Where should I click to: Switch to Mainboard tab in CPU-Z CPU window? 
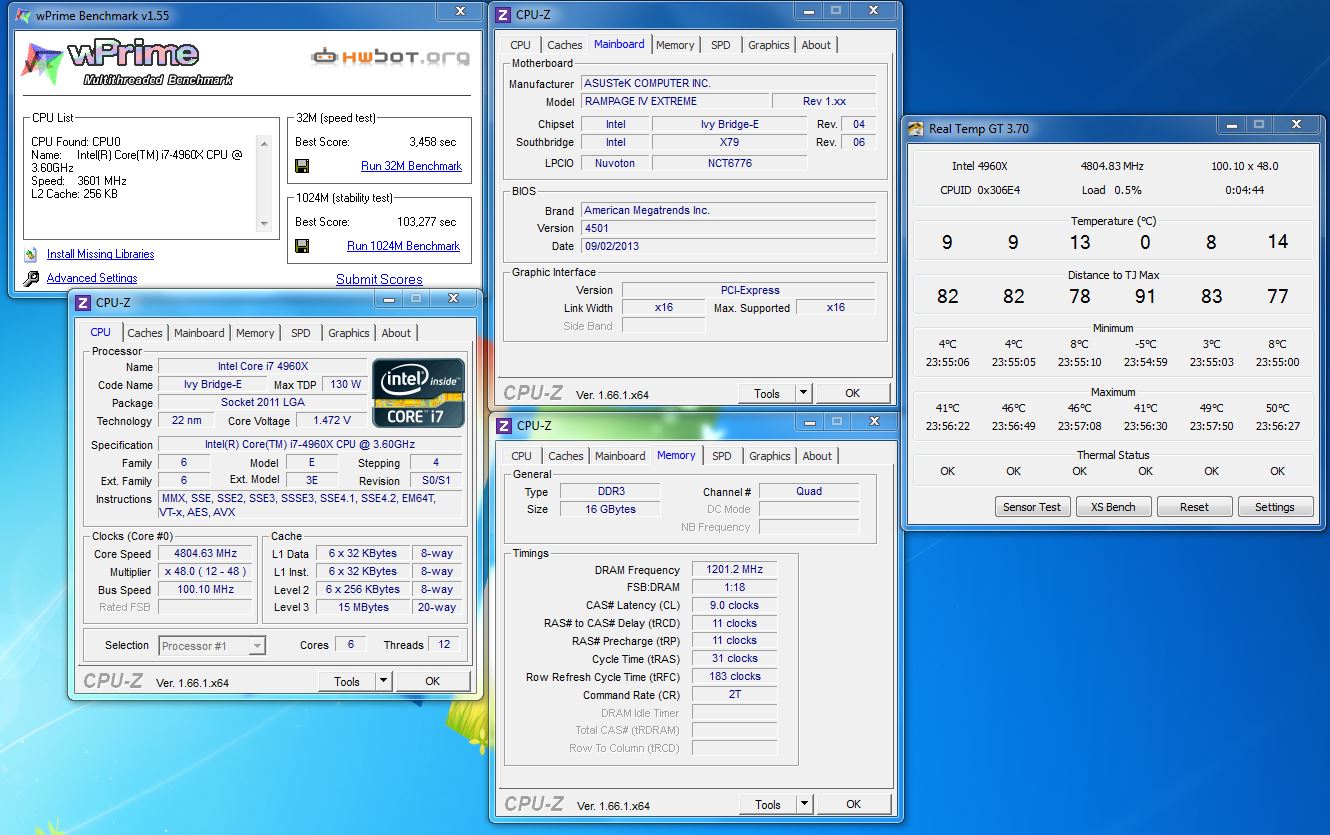[199, 333]
